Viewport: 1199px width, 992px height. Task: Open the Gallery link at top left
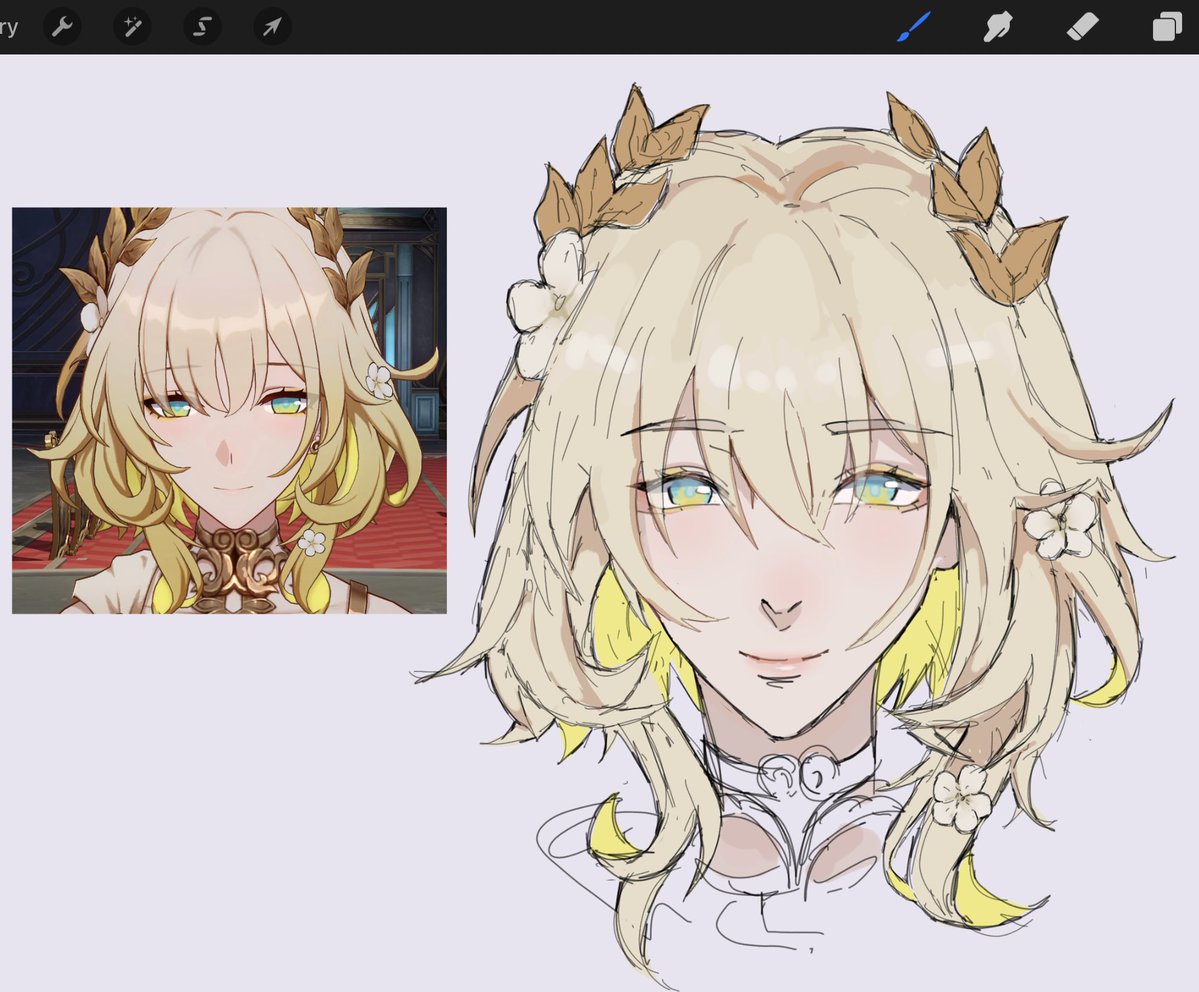click(x=8, y=28)
